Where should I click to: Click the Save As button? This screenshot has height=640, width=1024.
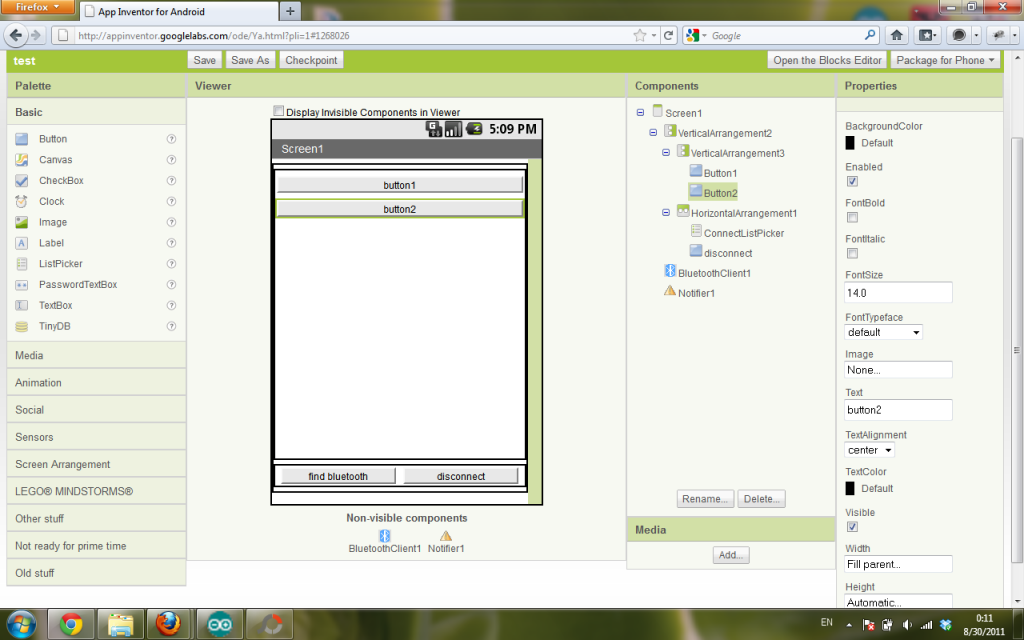[250, 60]
